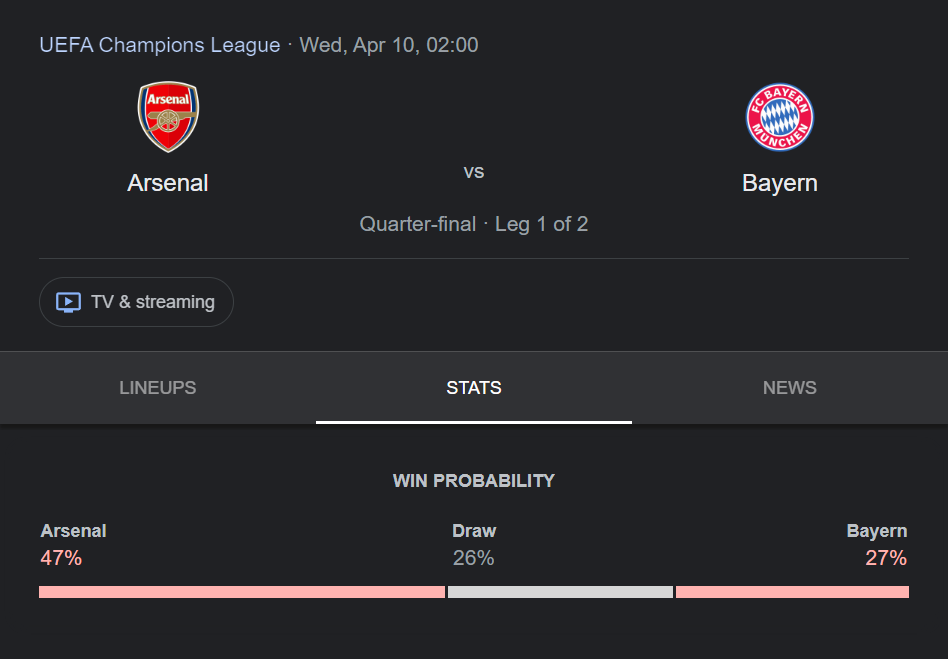Click the vs text between teams

click(x=474, y=172)
